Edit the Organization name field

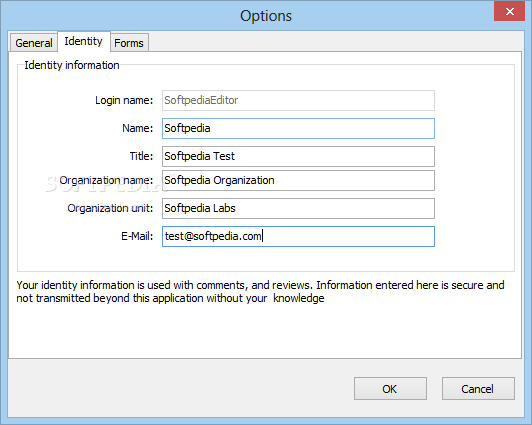pyautogui.click(x=298, y=180)
